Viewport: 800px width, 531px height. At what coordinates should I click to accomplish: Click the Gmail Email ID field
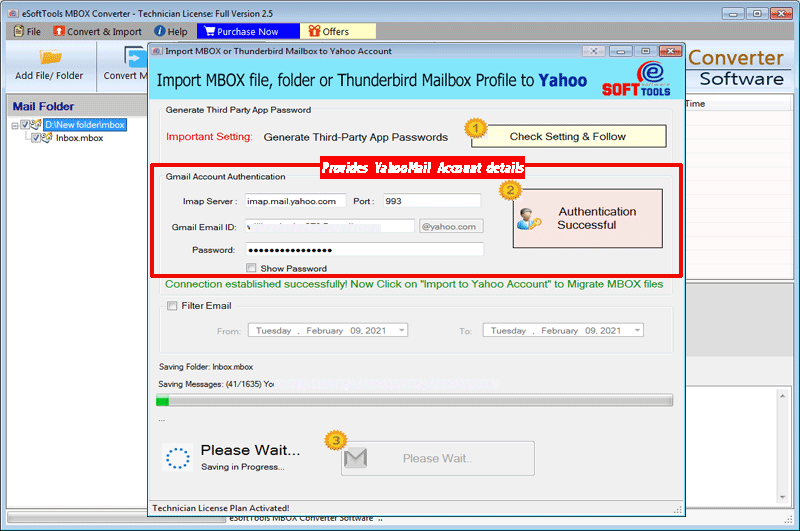[330, 226]
